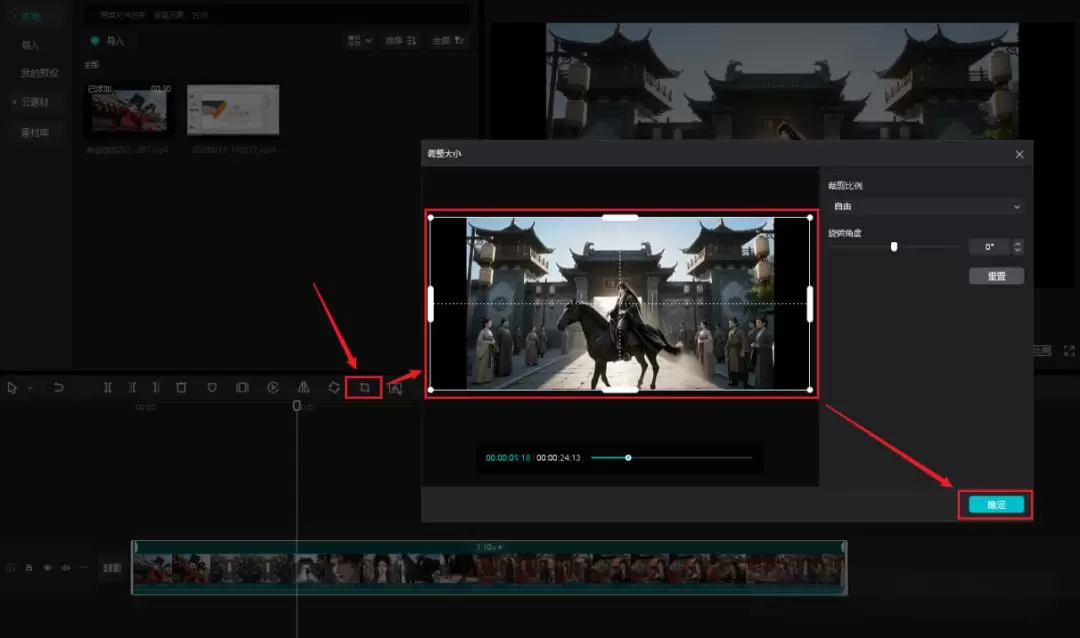This screenshot has height=638, width=1080.
Task: Open the 素材库 sidebar item
Action: coord(34,132)
